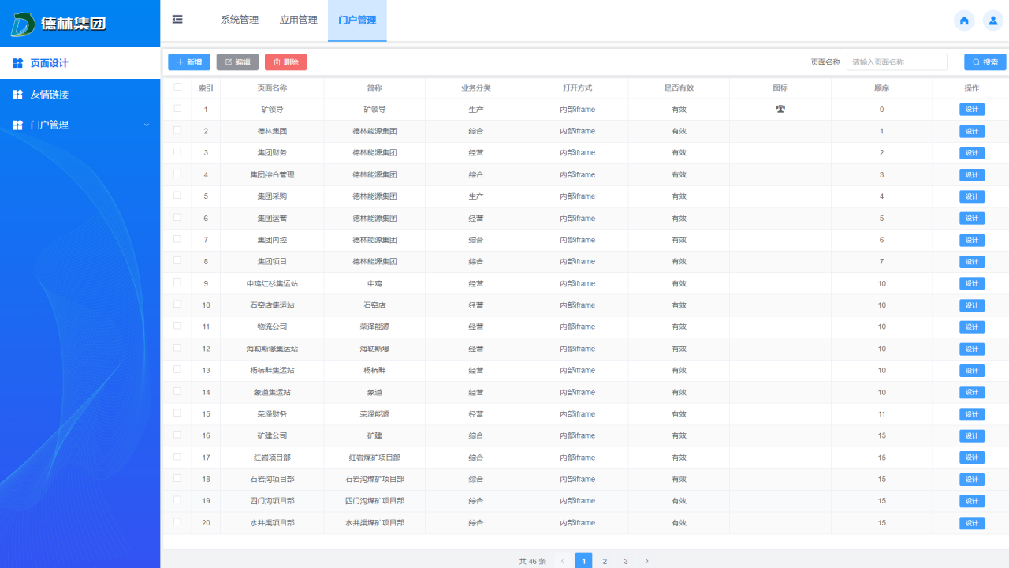1009x568 pixels.
Task: Click the 德林集团 logo
Action: pos(58,24)
